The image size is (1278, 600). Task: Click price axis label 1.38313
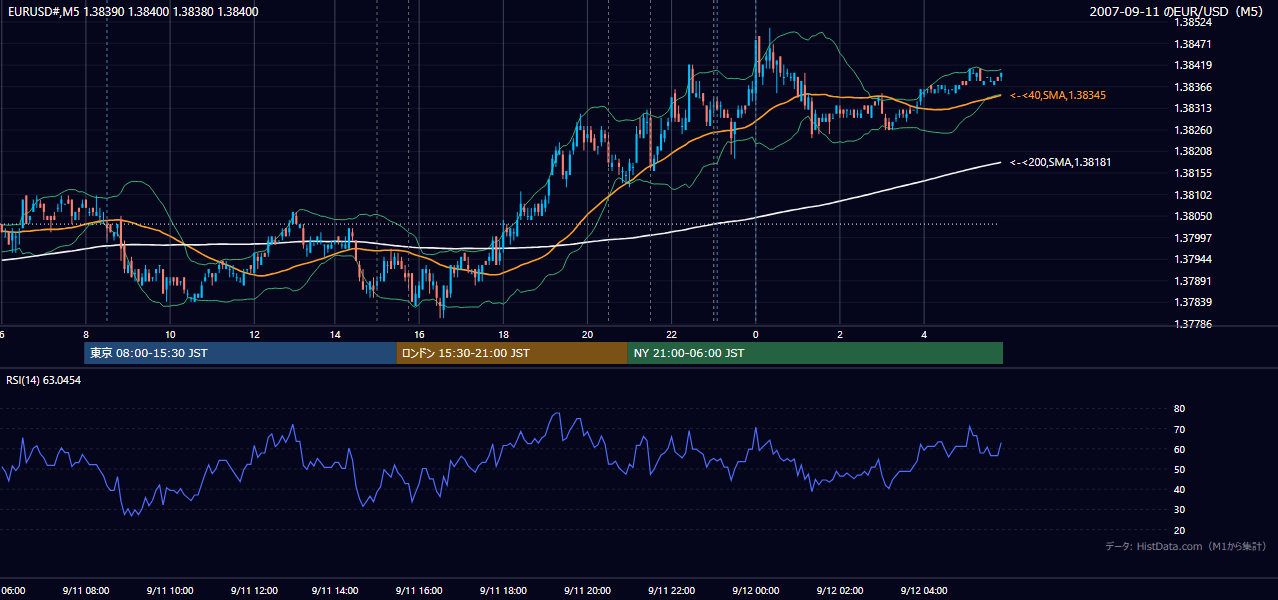tap(1193, 108)
